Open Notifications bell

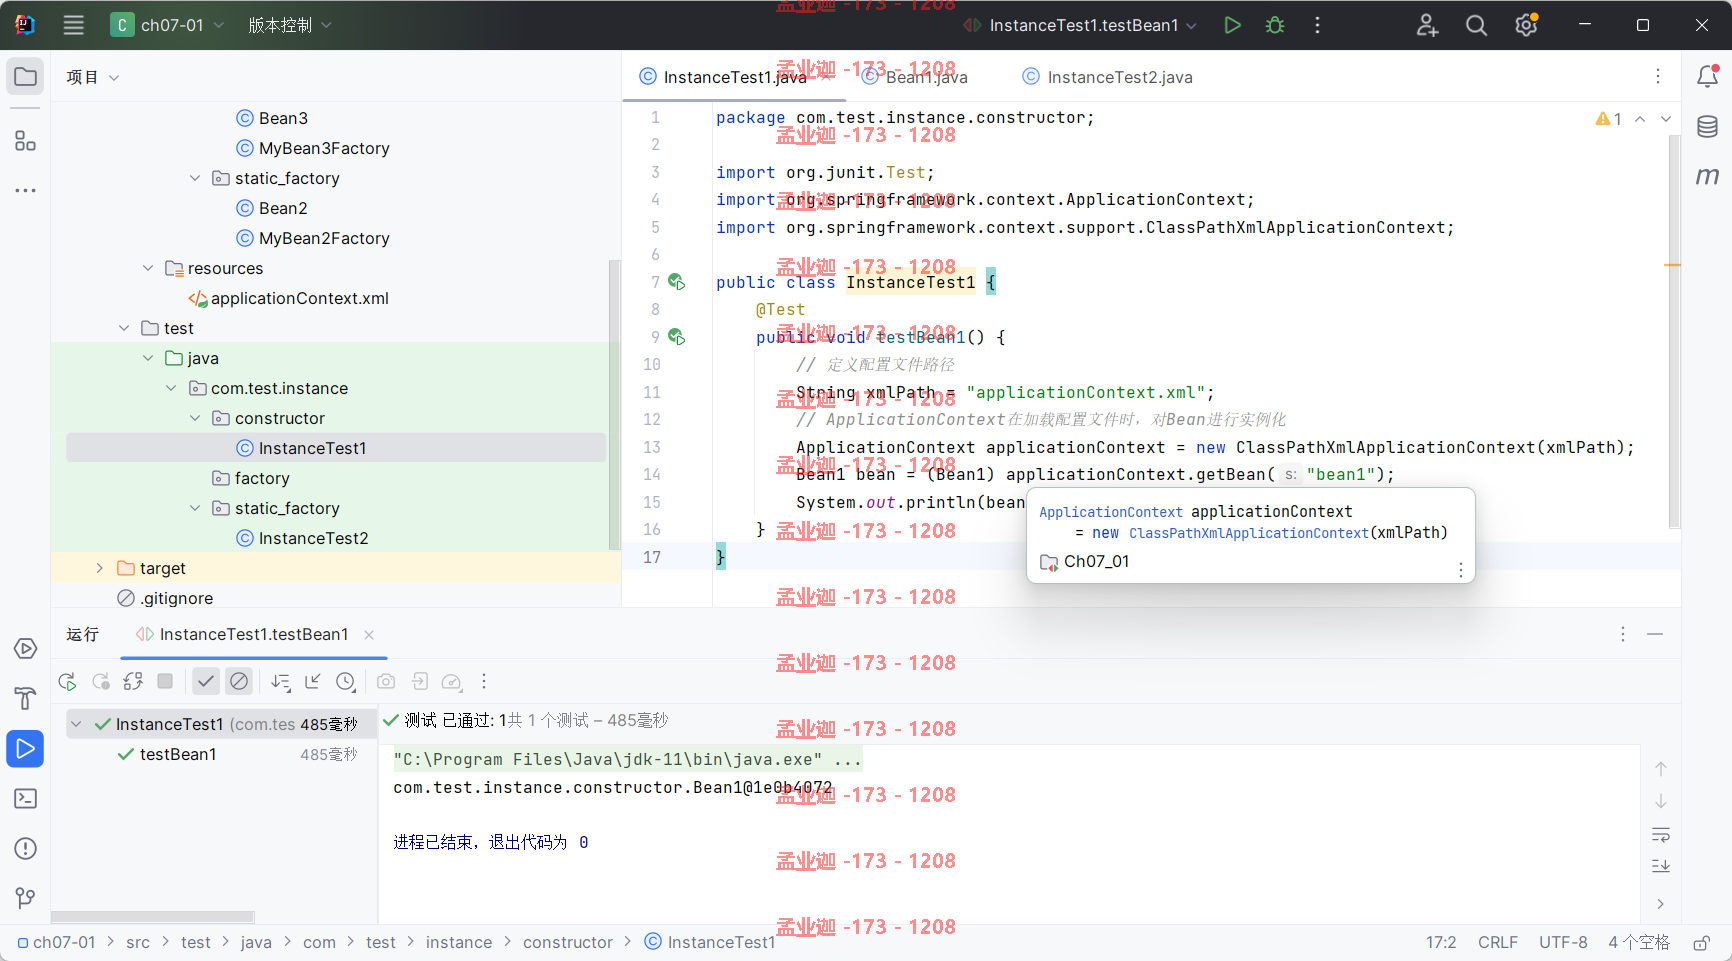[x=1707, y=76]
